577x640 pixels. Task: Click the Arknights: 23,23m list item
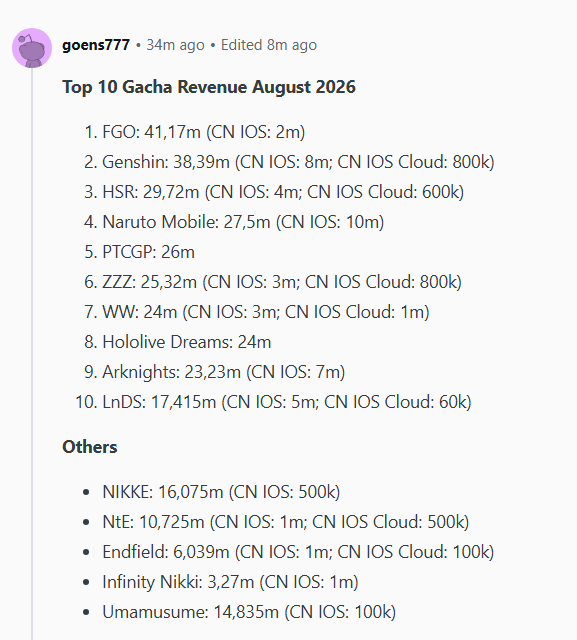point(224,372)
